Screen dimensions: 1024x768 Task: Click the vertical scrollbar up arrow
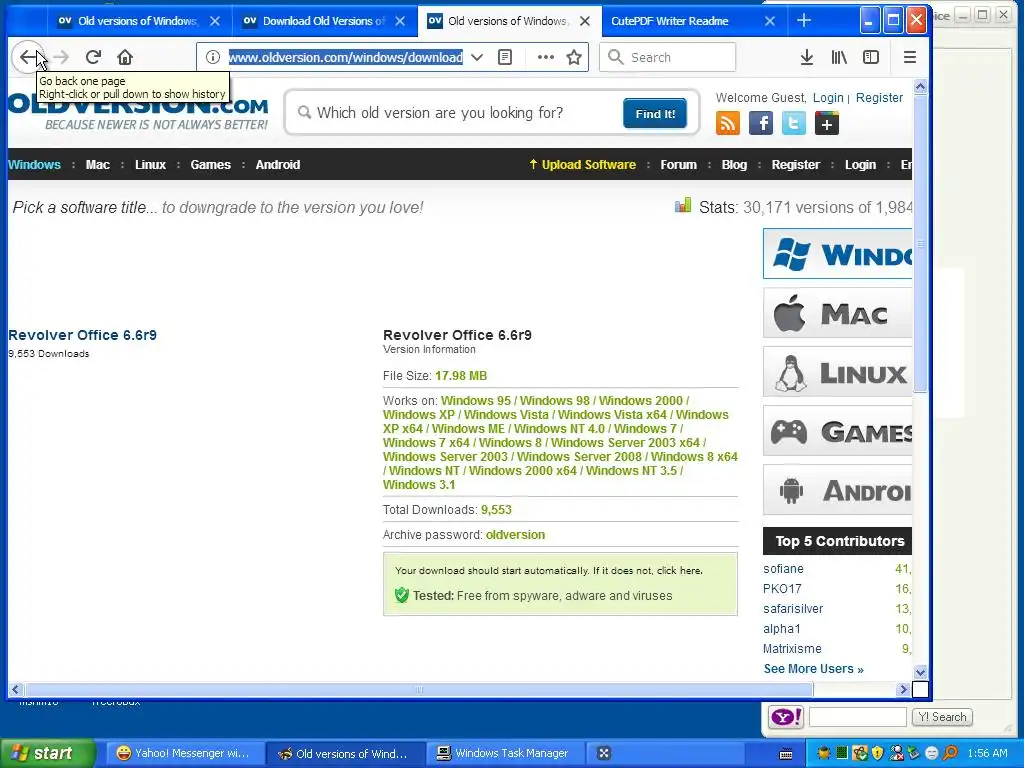[920, 86]
